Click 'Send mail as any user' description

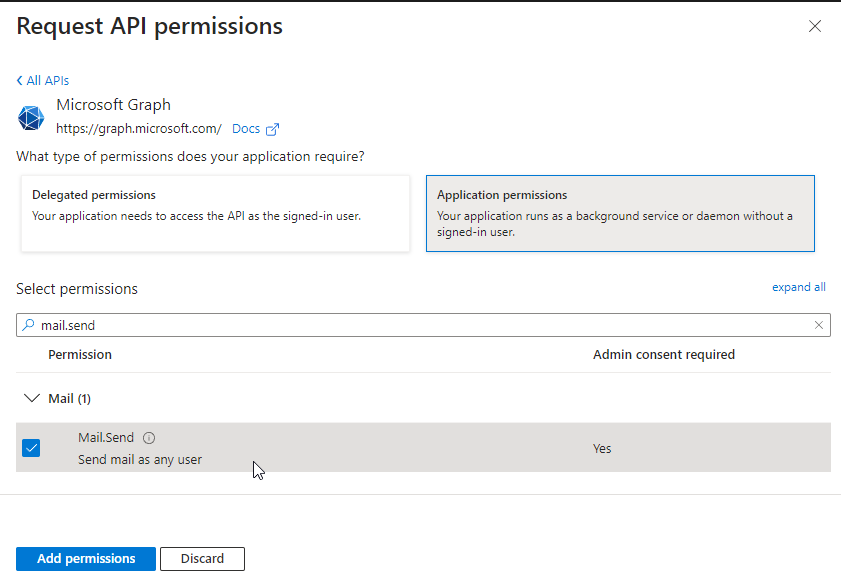140,460
